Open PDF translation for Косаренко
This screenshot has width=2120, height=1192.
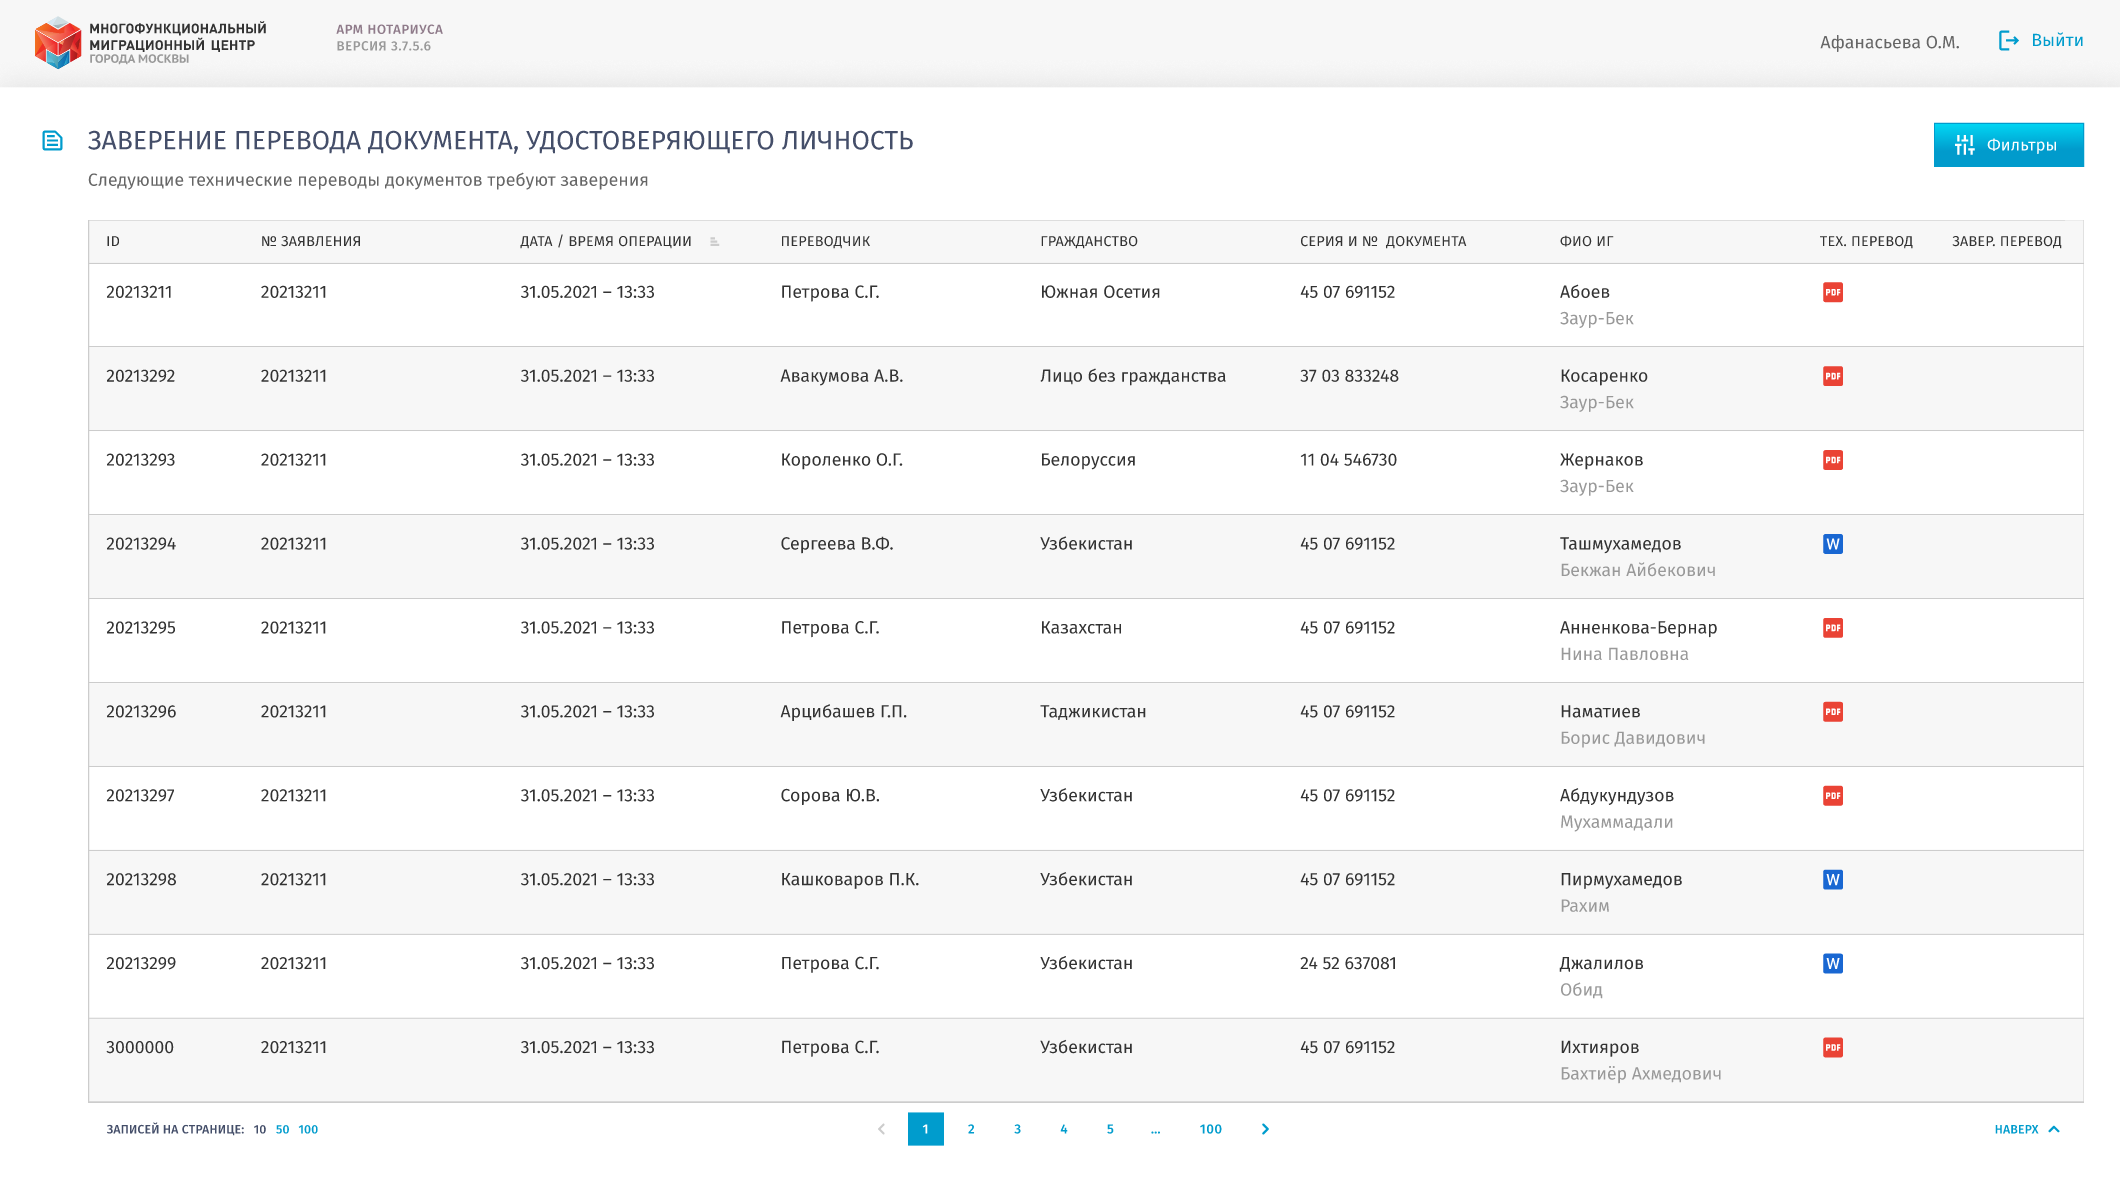point(1832,376)
